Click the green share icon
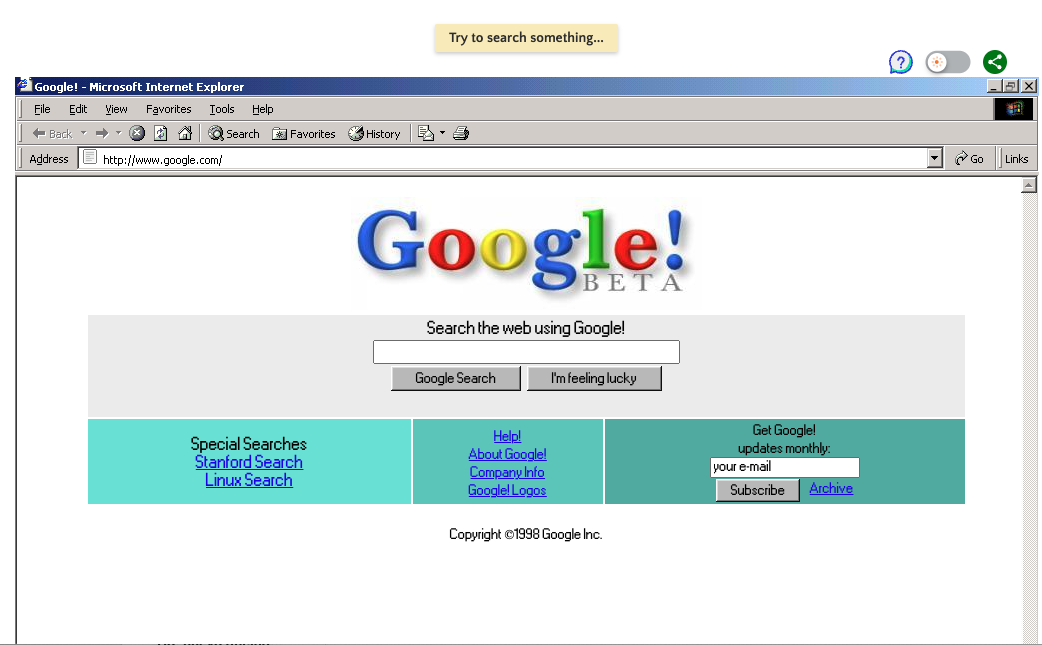The width and height of the screenshot is (1042, 645). (995, 62)
